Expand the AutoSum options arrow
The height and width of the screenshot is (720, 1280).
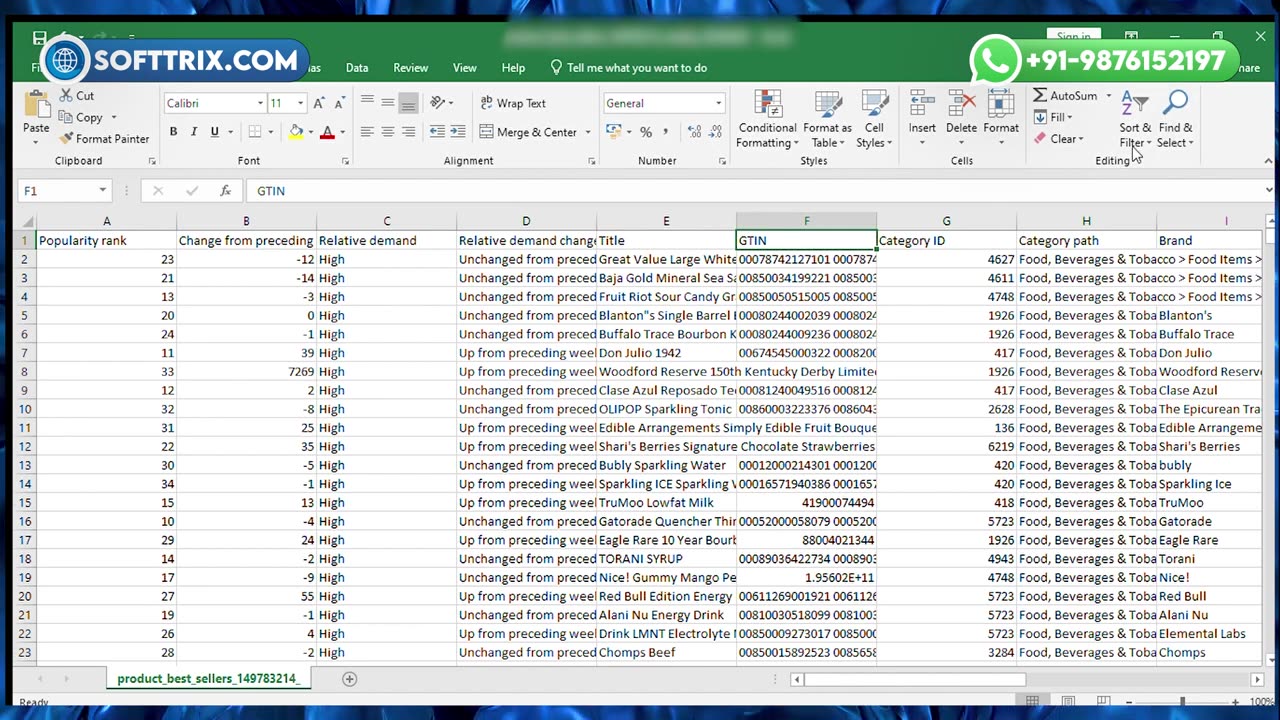click(x=1108, y=96)
